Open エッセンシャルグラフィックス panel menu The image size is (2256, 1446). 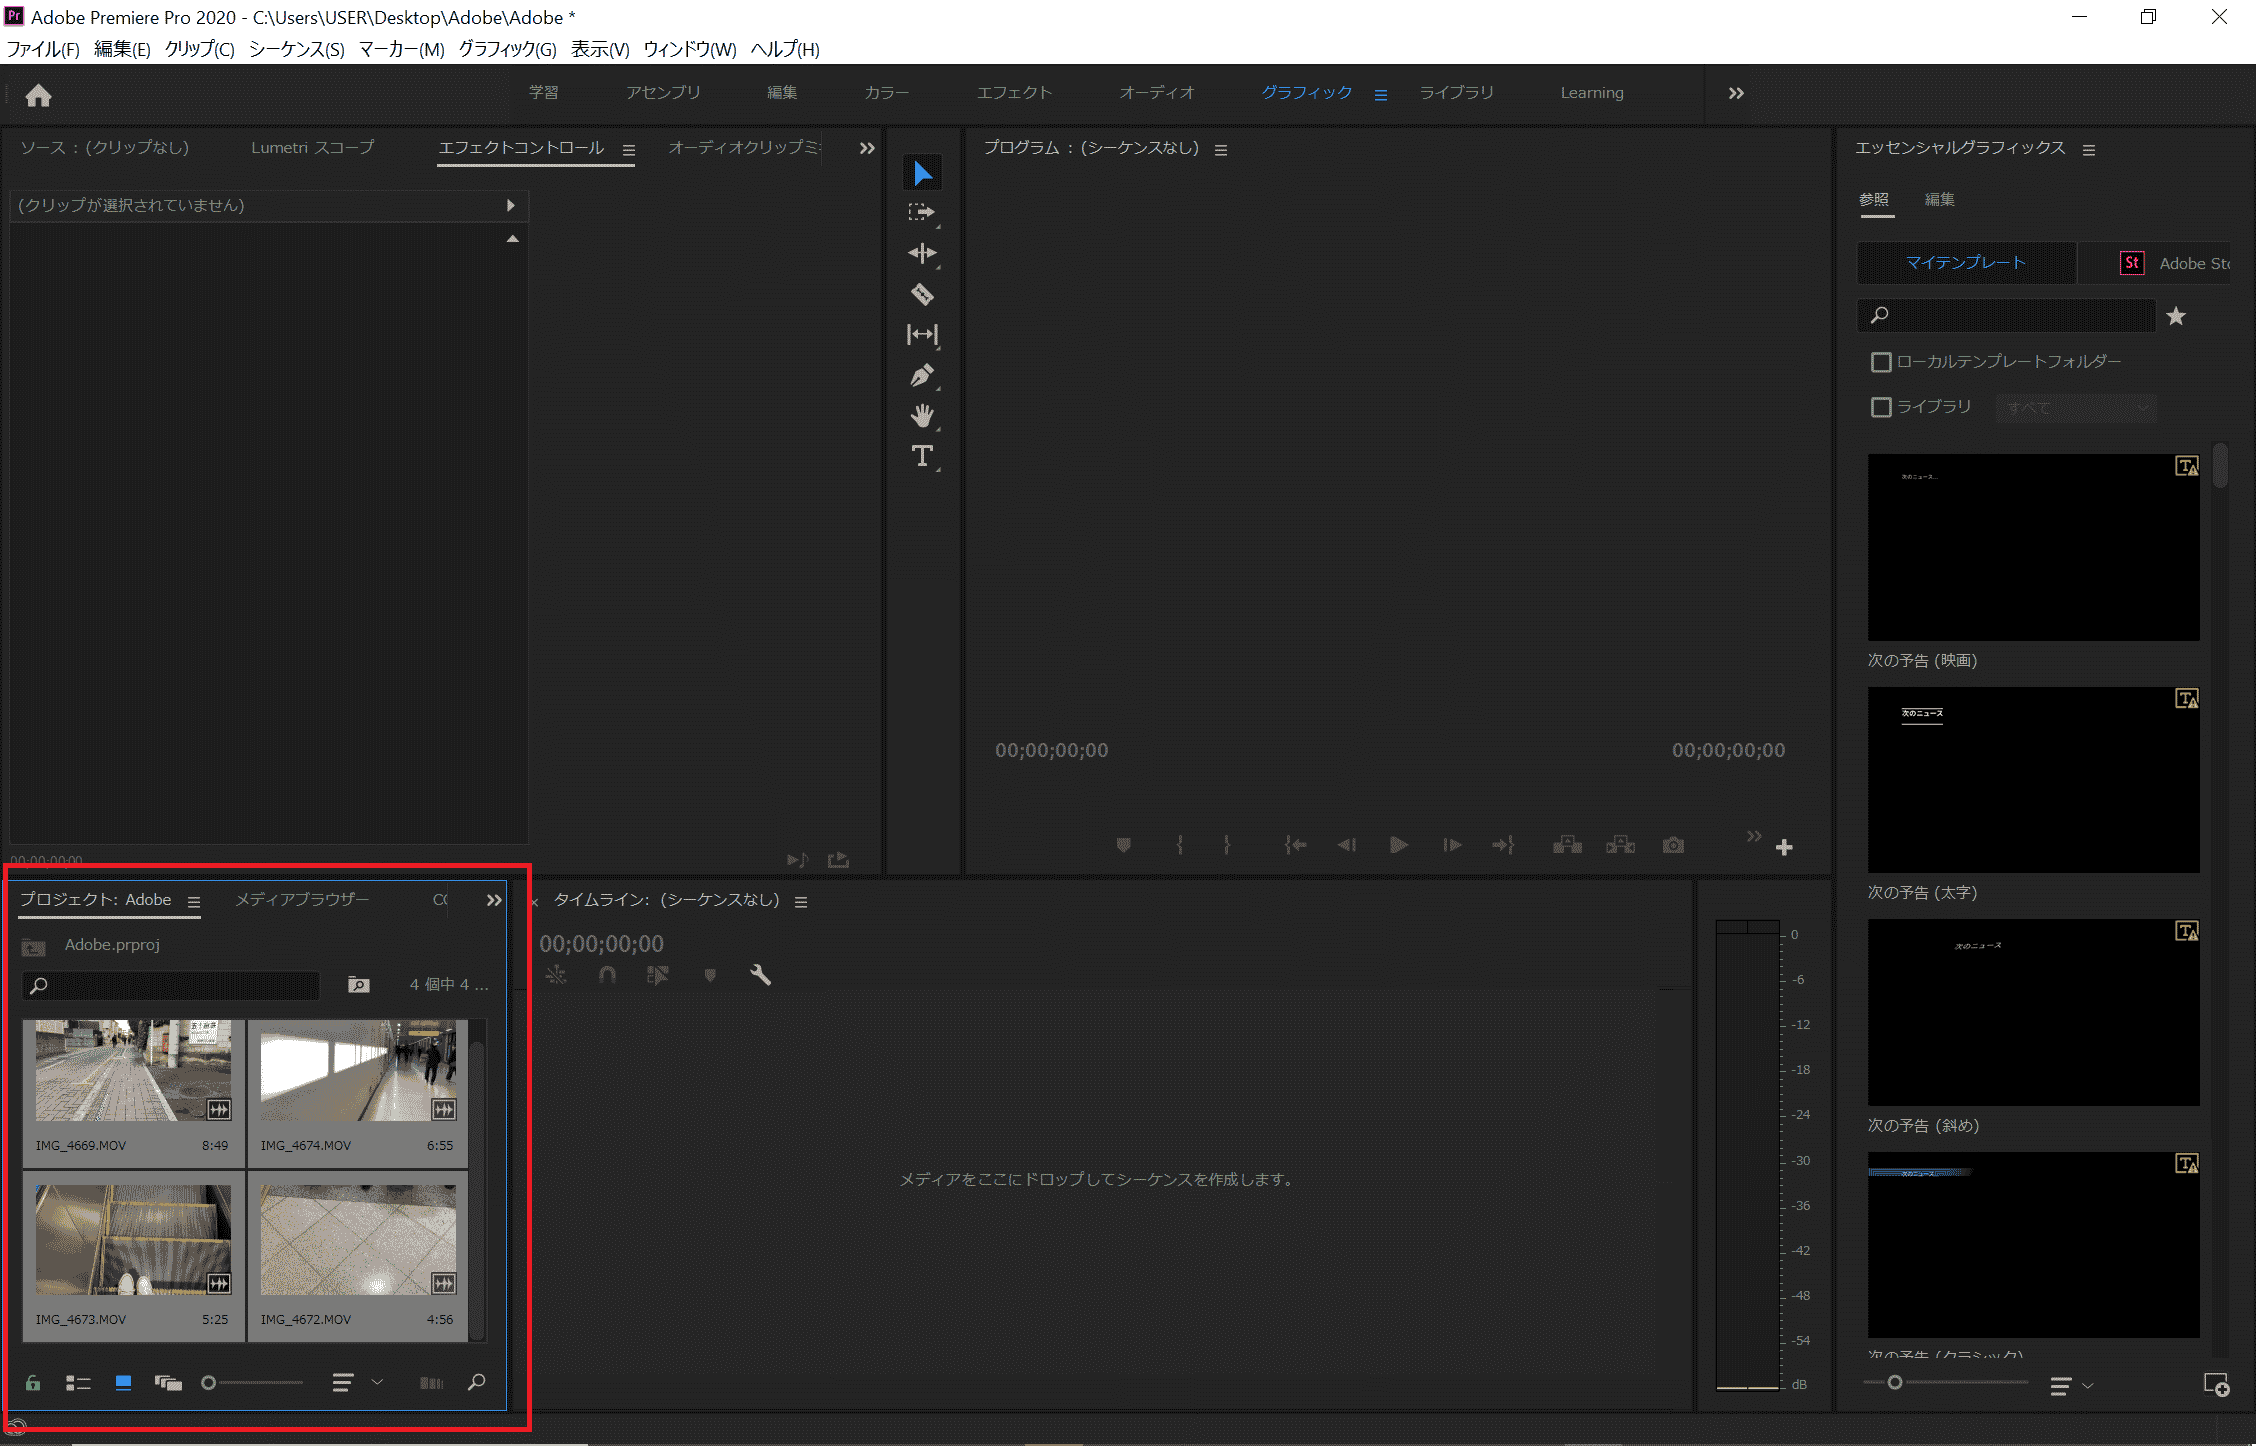[x=2089, y=150]
